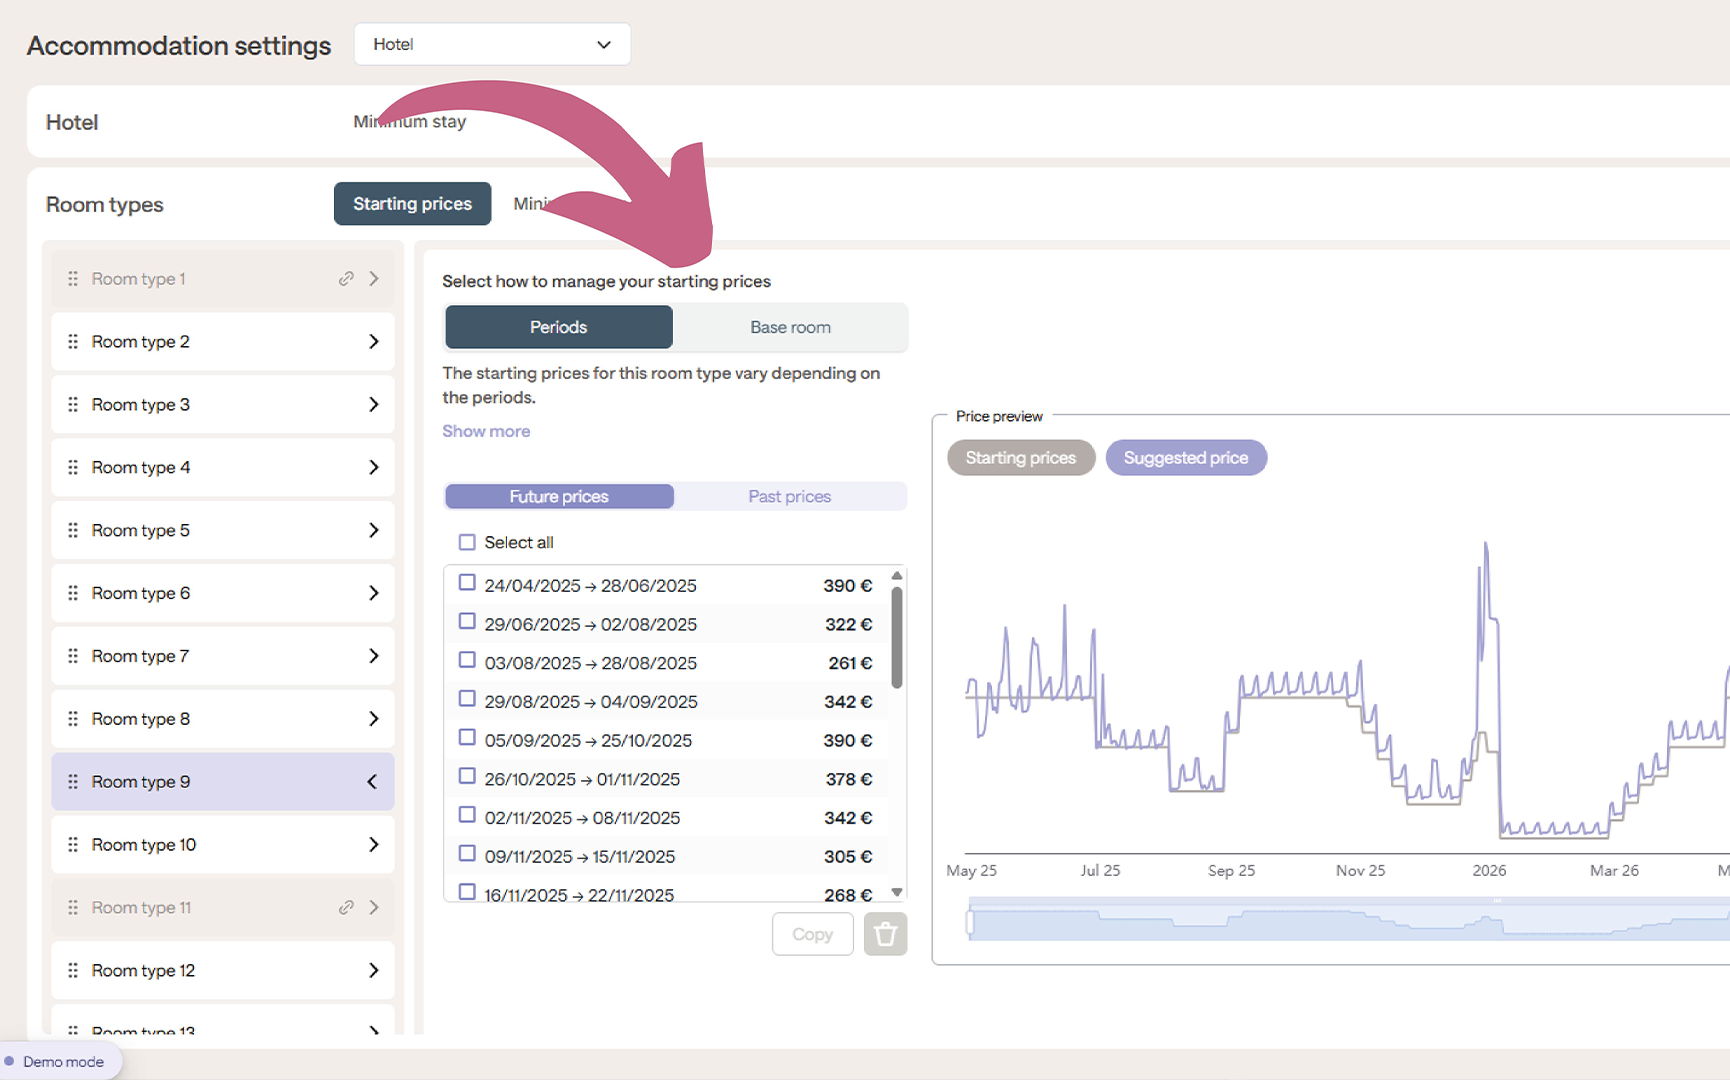
Task: Toggle Suggested price chart series
Action: [x=1185, y=458]
